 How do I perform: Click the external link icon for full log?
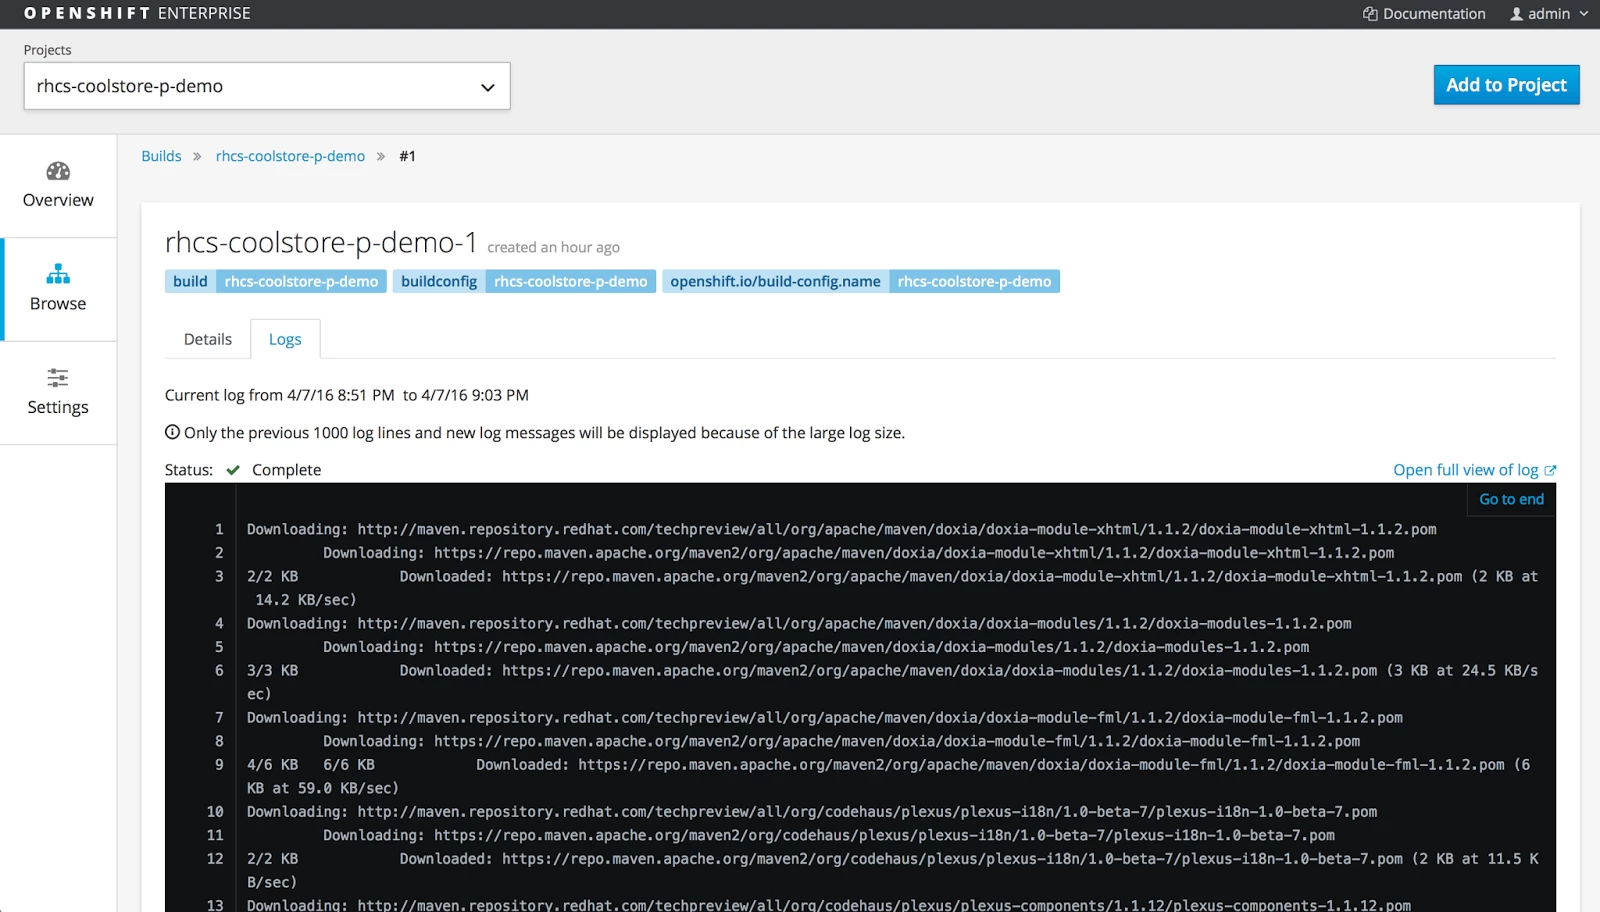(1550, 470)
